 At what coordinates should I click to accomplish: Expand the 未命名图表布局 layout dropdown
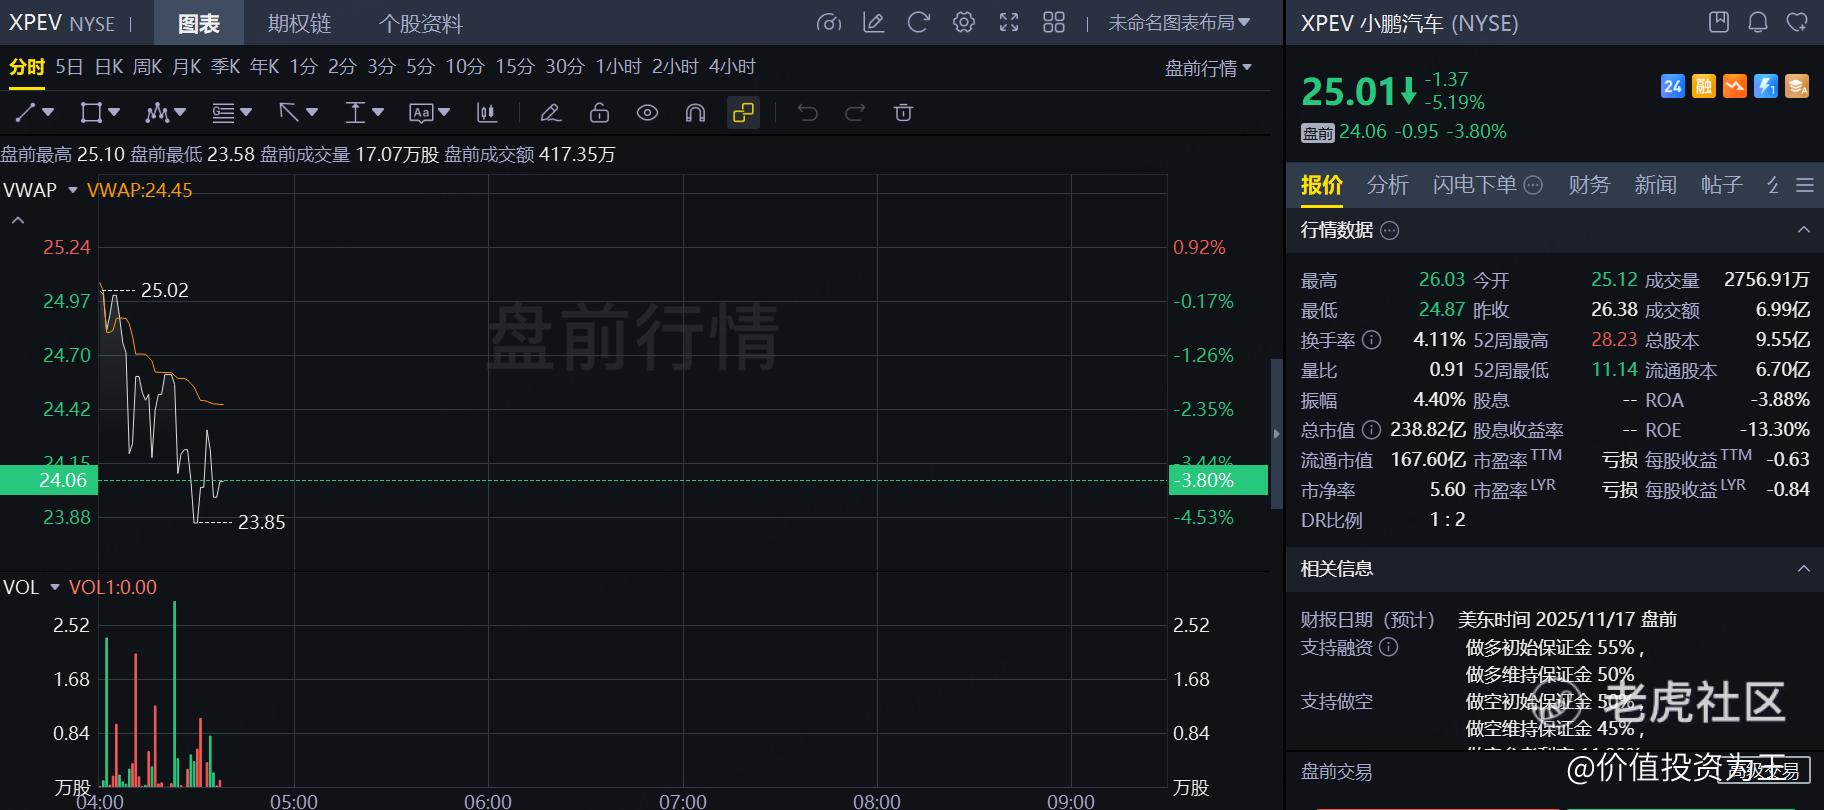click(1179, 23)
